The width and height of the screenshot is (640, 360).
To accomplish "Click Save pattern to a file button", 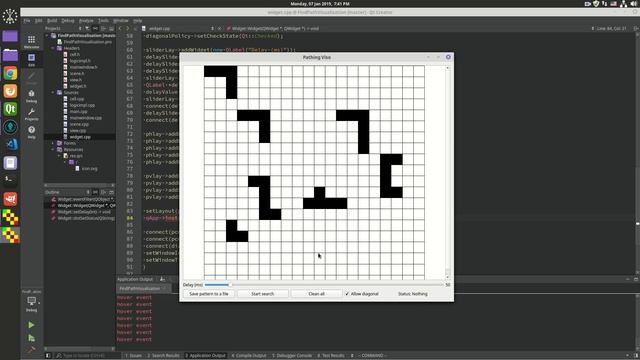I will tap(209, 294).
